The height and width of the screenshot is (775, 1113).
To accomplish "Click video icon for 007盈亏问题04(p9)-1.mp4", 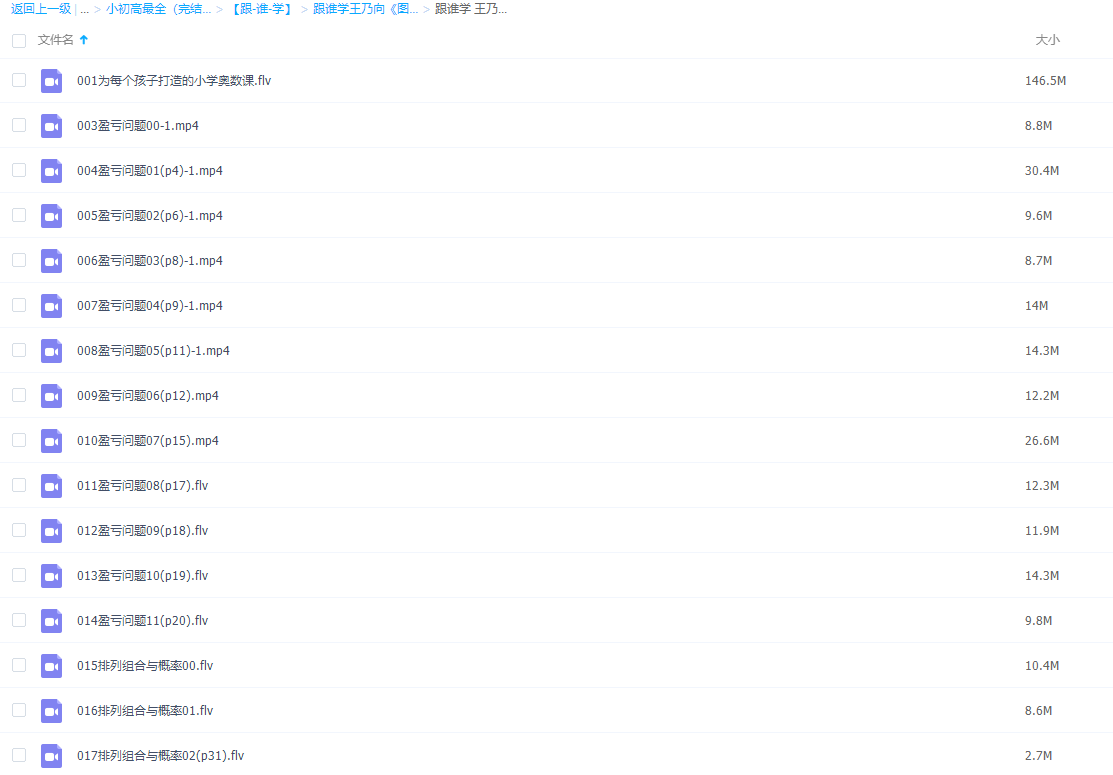I will [x=51, y=306].
